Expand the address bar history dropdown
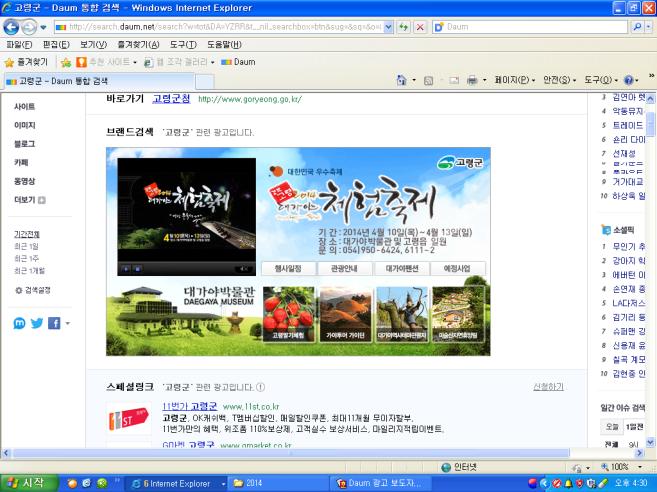This screenshot has height=492, width=657. [x=388, y=27]
